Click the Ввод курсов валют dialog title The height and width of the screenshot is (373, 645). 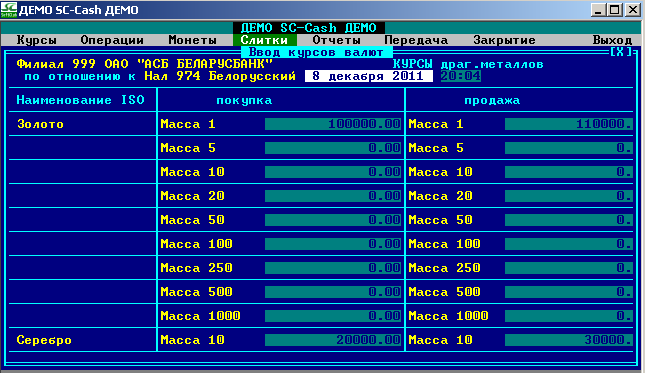click(x=316, y=52)
